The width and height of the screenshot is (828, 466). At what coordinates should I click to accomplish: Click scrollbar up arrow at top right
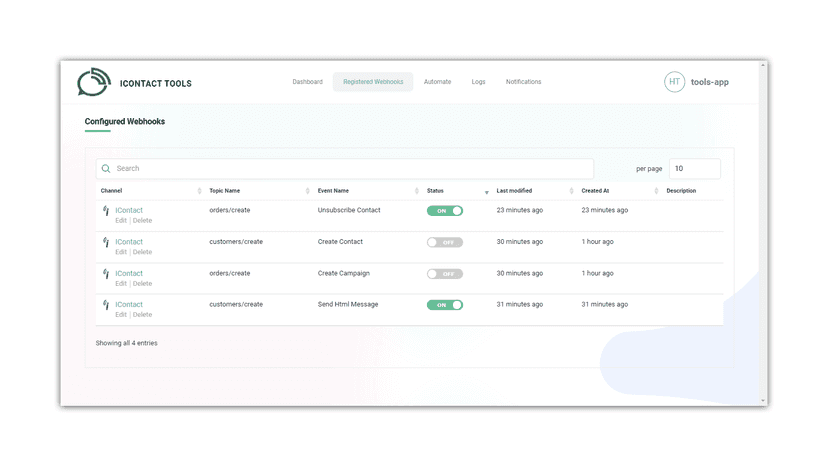tap(763, 65)
